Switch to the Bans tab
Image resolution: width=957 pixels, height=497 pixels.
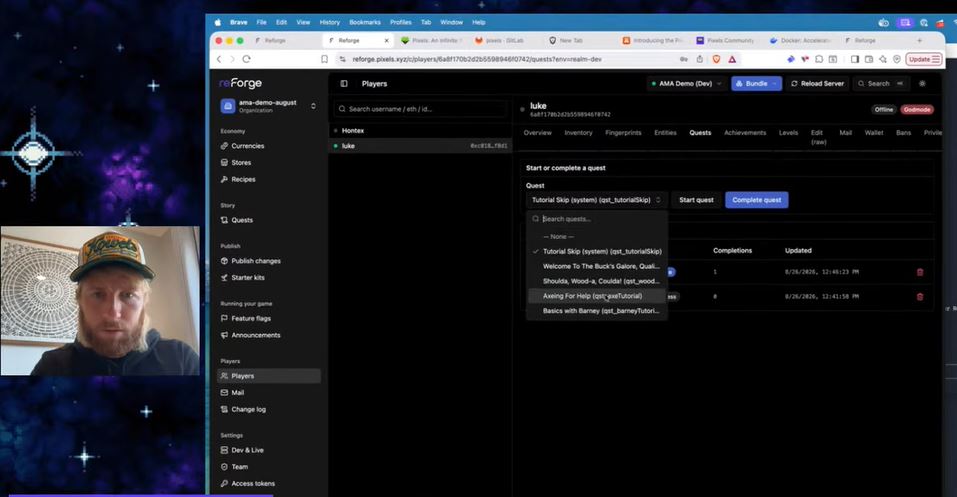[x=903, y=132]
